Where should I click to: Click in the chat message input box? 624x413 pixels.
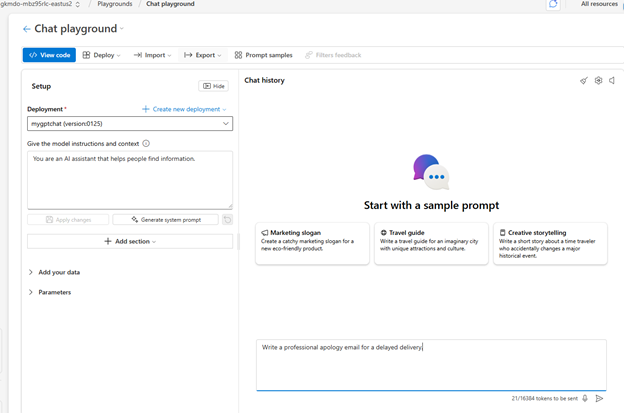pyautogui.click(x=431, y=365)
